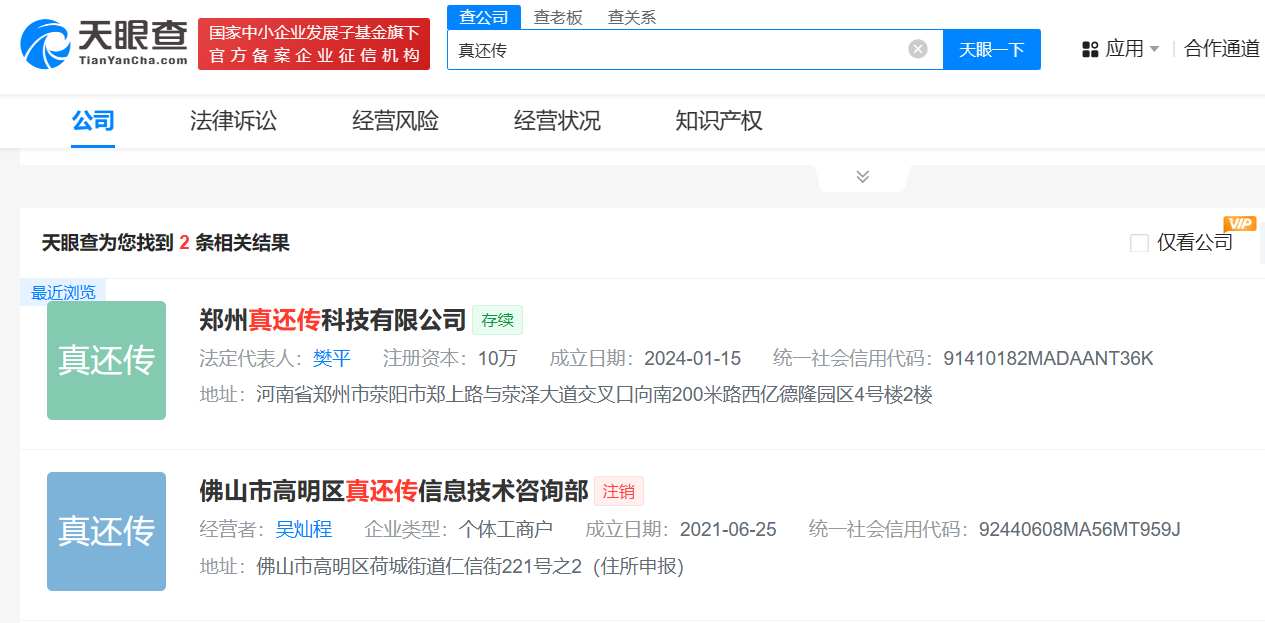This screenshot has width=1265, height=623.
Task: Click the 天眼一下 search button
Action: (x=991, y=48)
